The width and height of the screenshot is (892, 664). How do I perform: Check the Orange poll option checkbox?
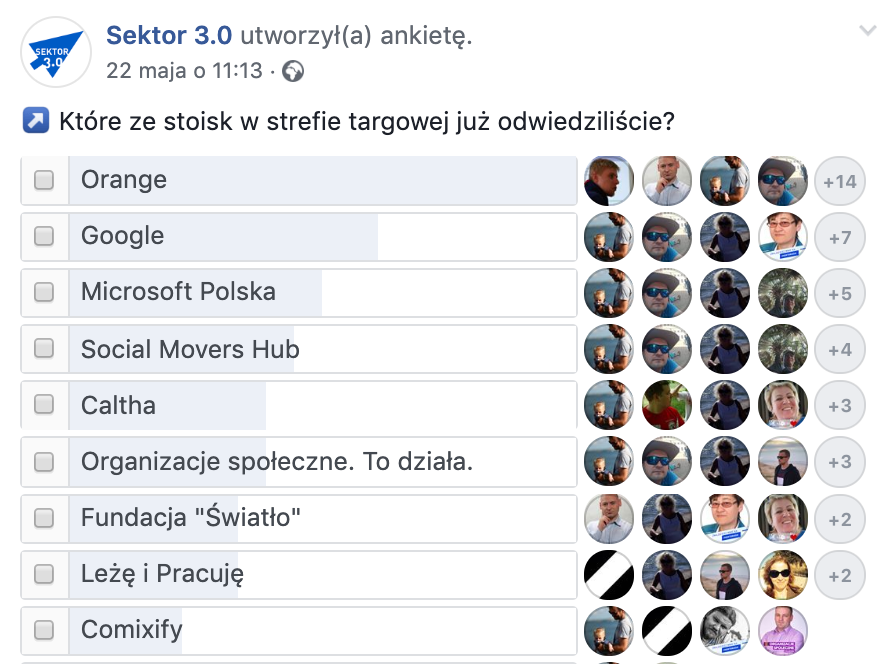(44, 180)
